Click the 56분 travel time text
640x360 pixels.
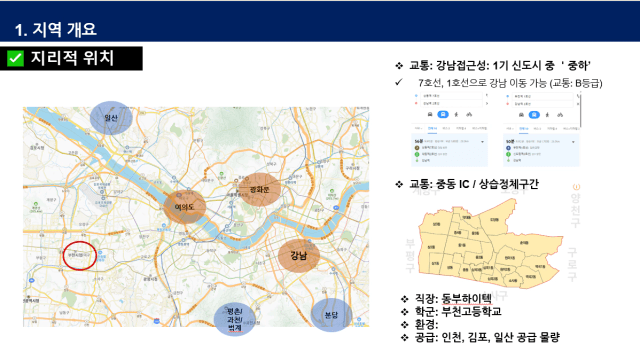coord(419,141)
